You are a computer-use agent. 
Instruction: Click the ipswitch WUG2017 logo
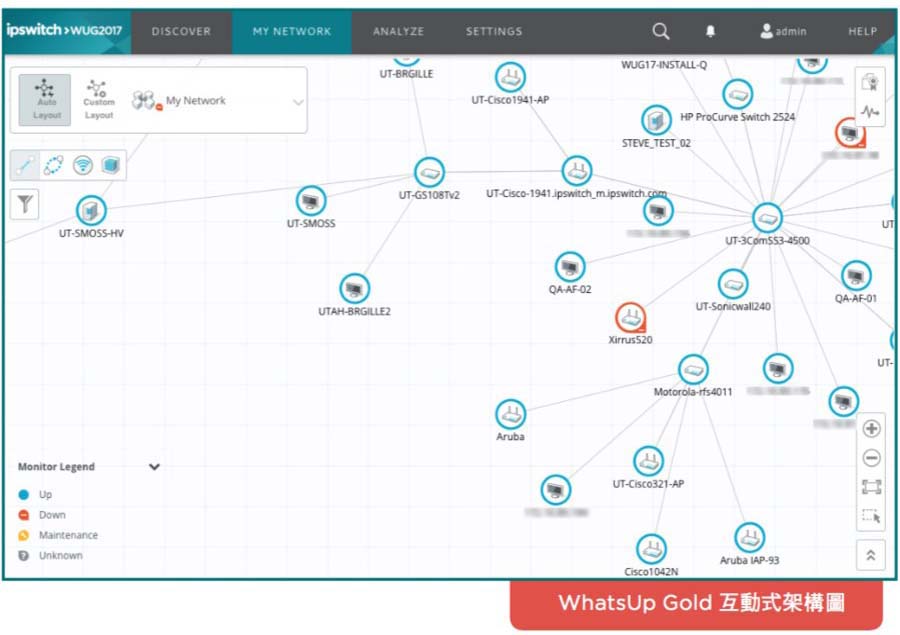coord(64,30)
